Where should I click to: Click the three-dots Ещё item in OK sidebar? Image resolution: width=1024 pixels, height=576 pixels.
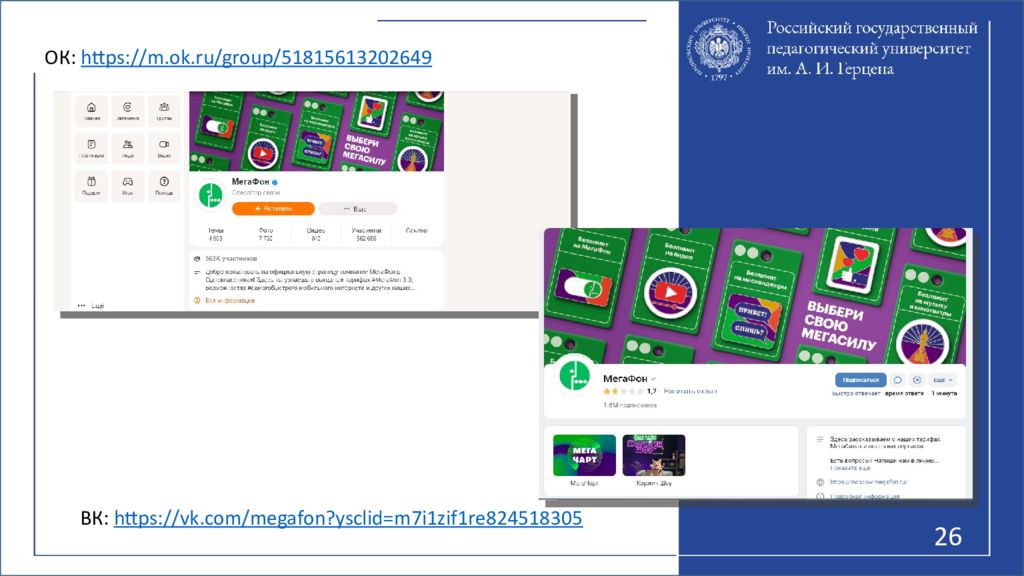tap(91, 305)
